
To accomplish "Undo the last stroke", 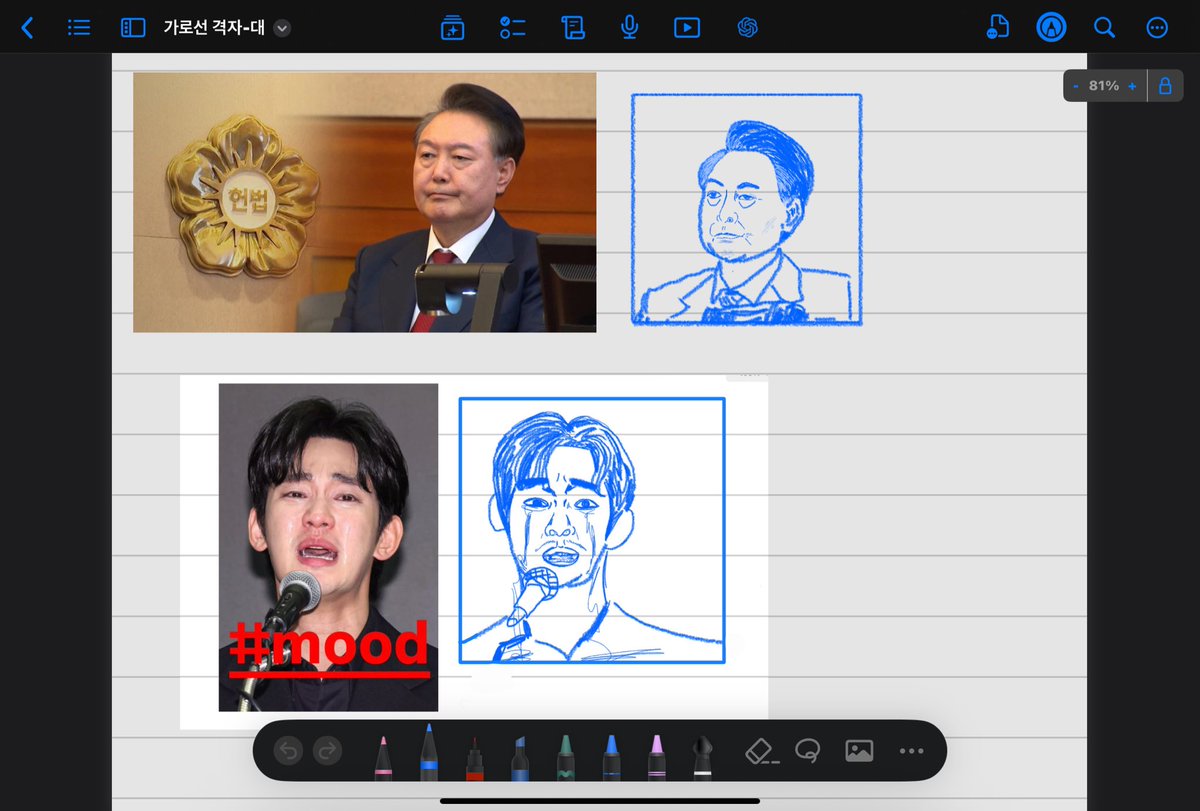I will tap(288, 750).
